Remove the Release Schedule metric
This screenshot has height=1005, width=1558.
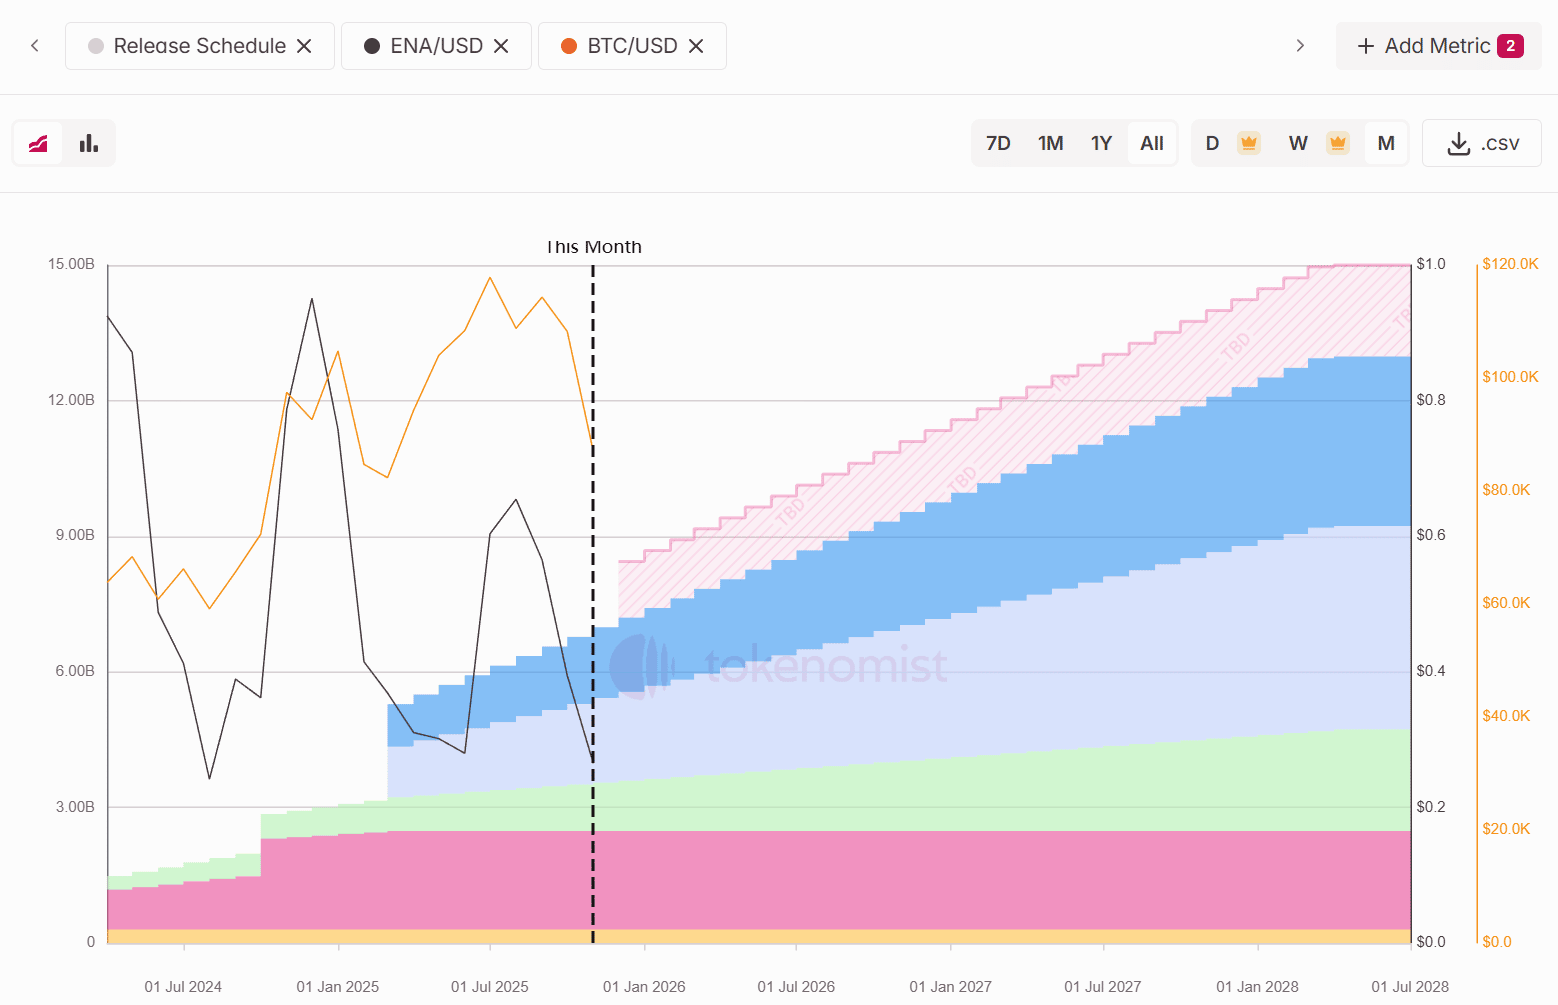[x=305, y=46]
